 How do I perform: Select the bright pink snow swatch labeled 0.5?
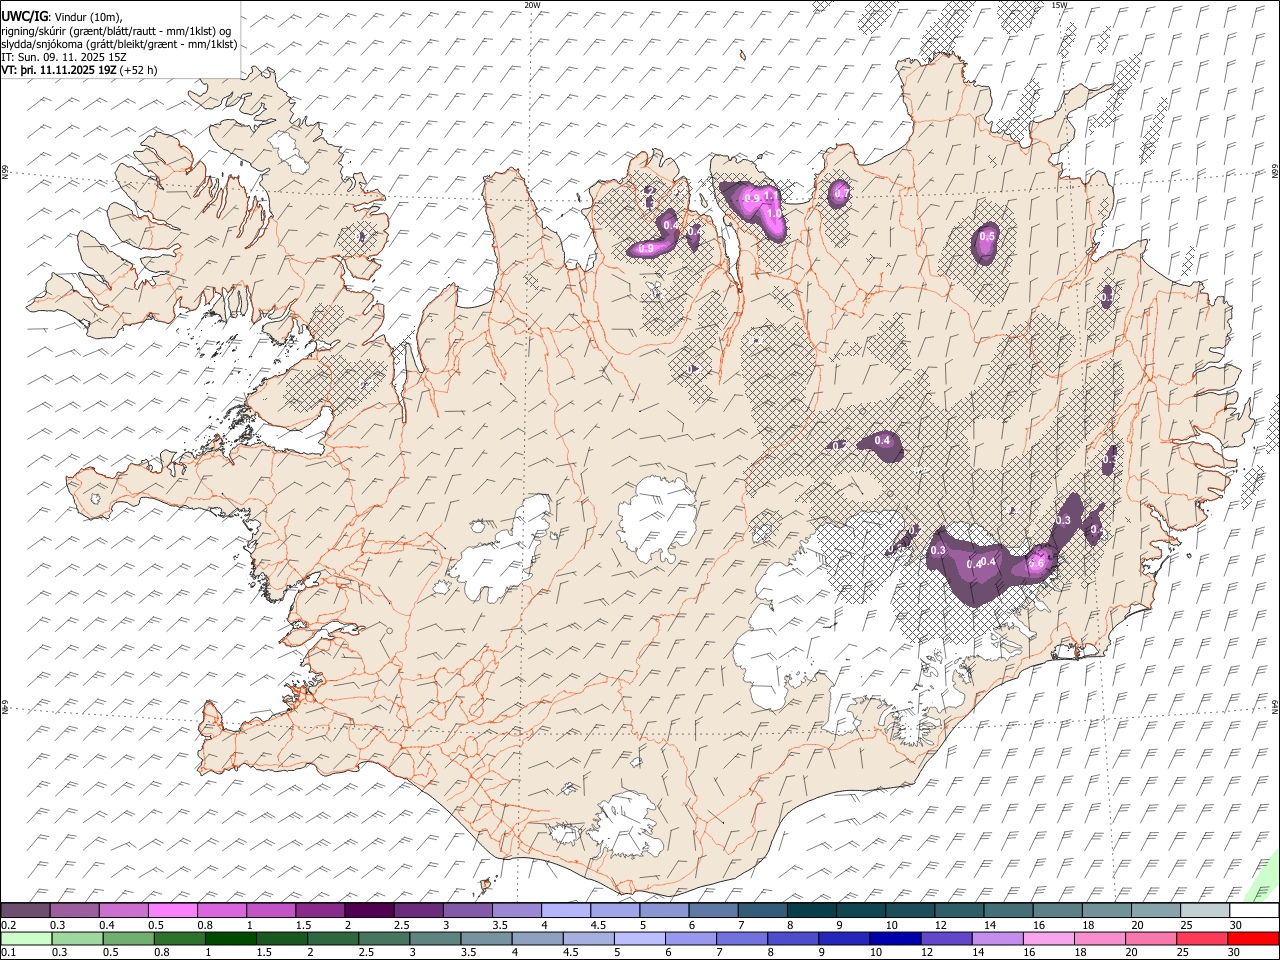pos(173,911)
